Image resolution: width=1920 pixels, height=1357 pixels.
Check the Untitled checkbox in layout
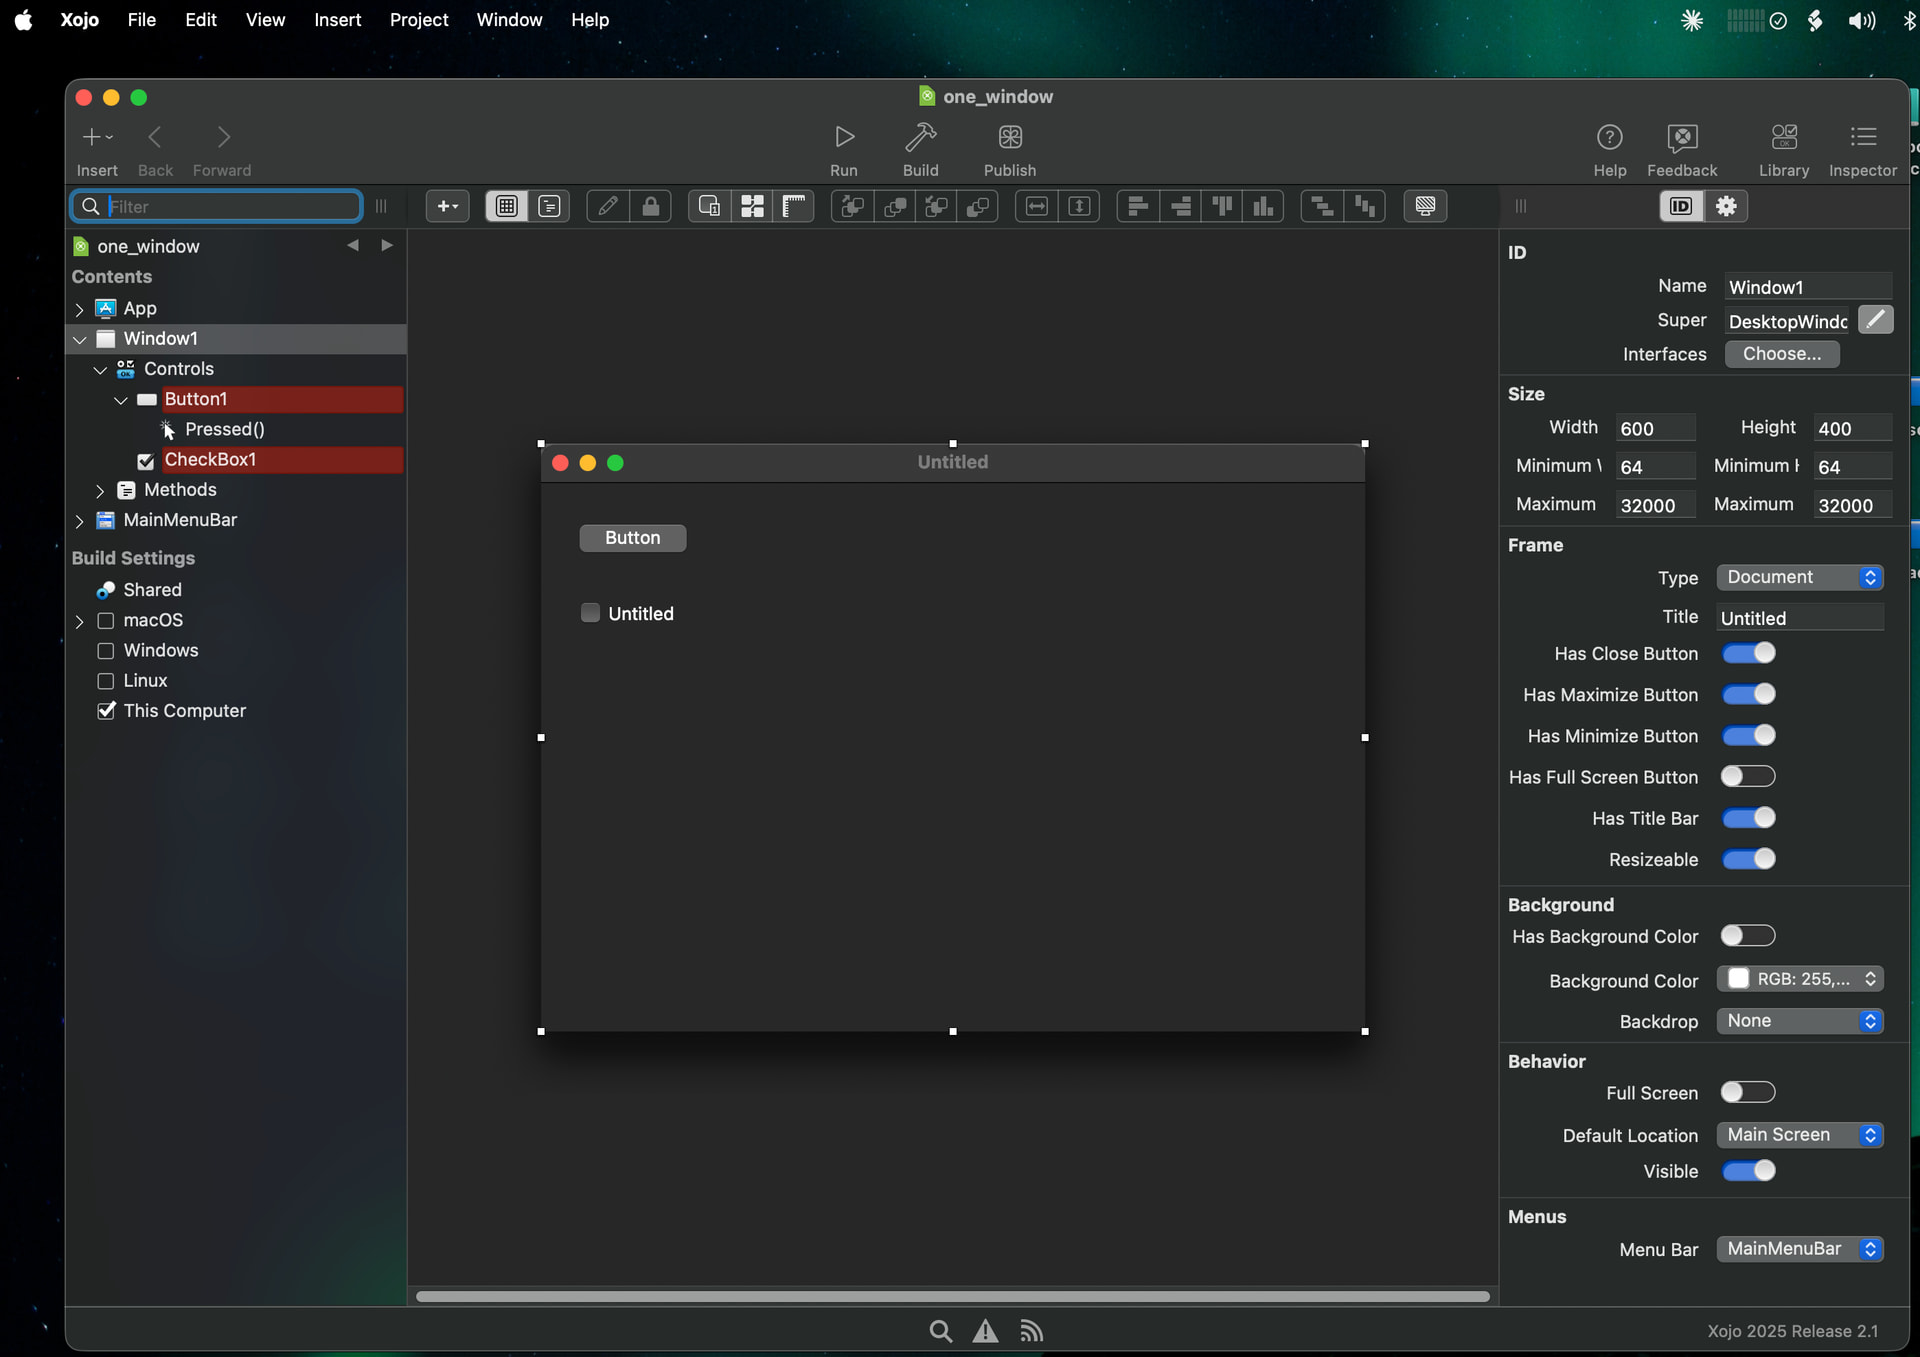tap(590, 613)
